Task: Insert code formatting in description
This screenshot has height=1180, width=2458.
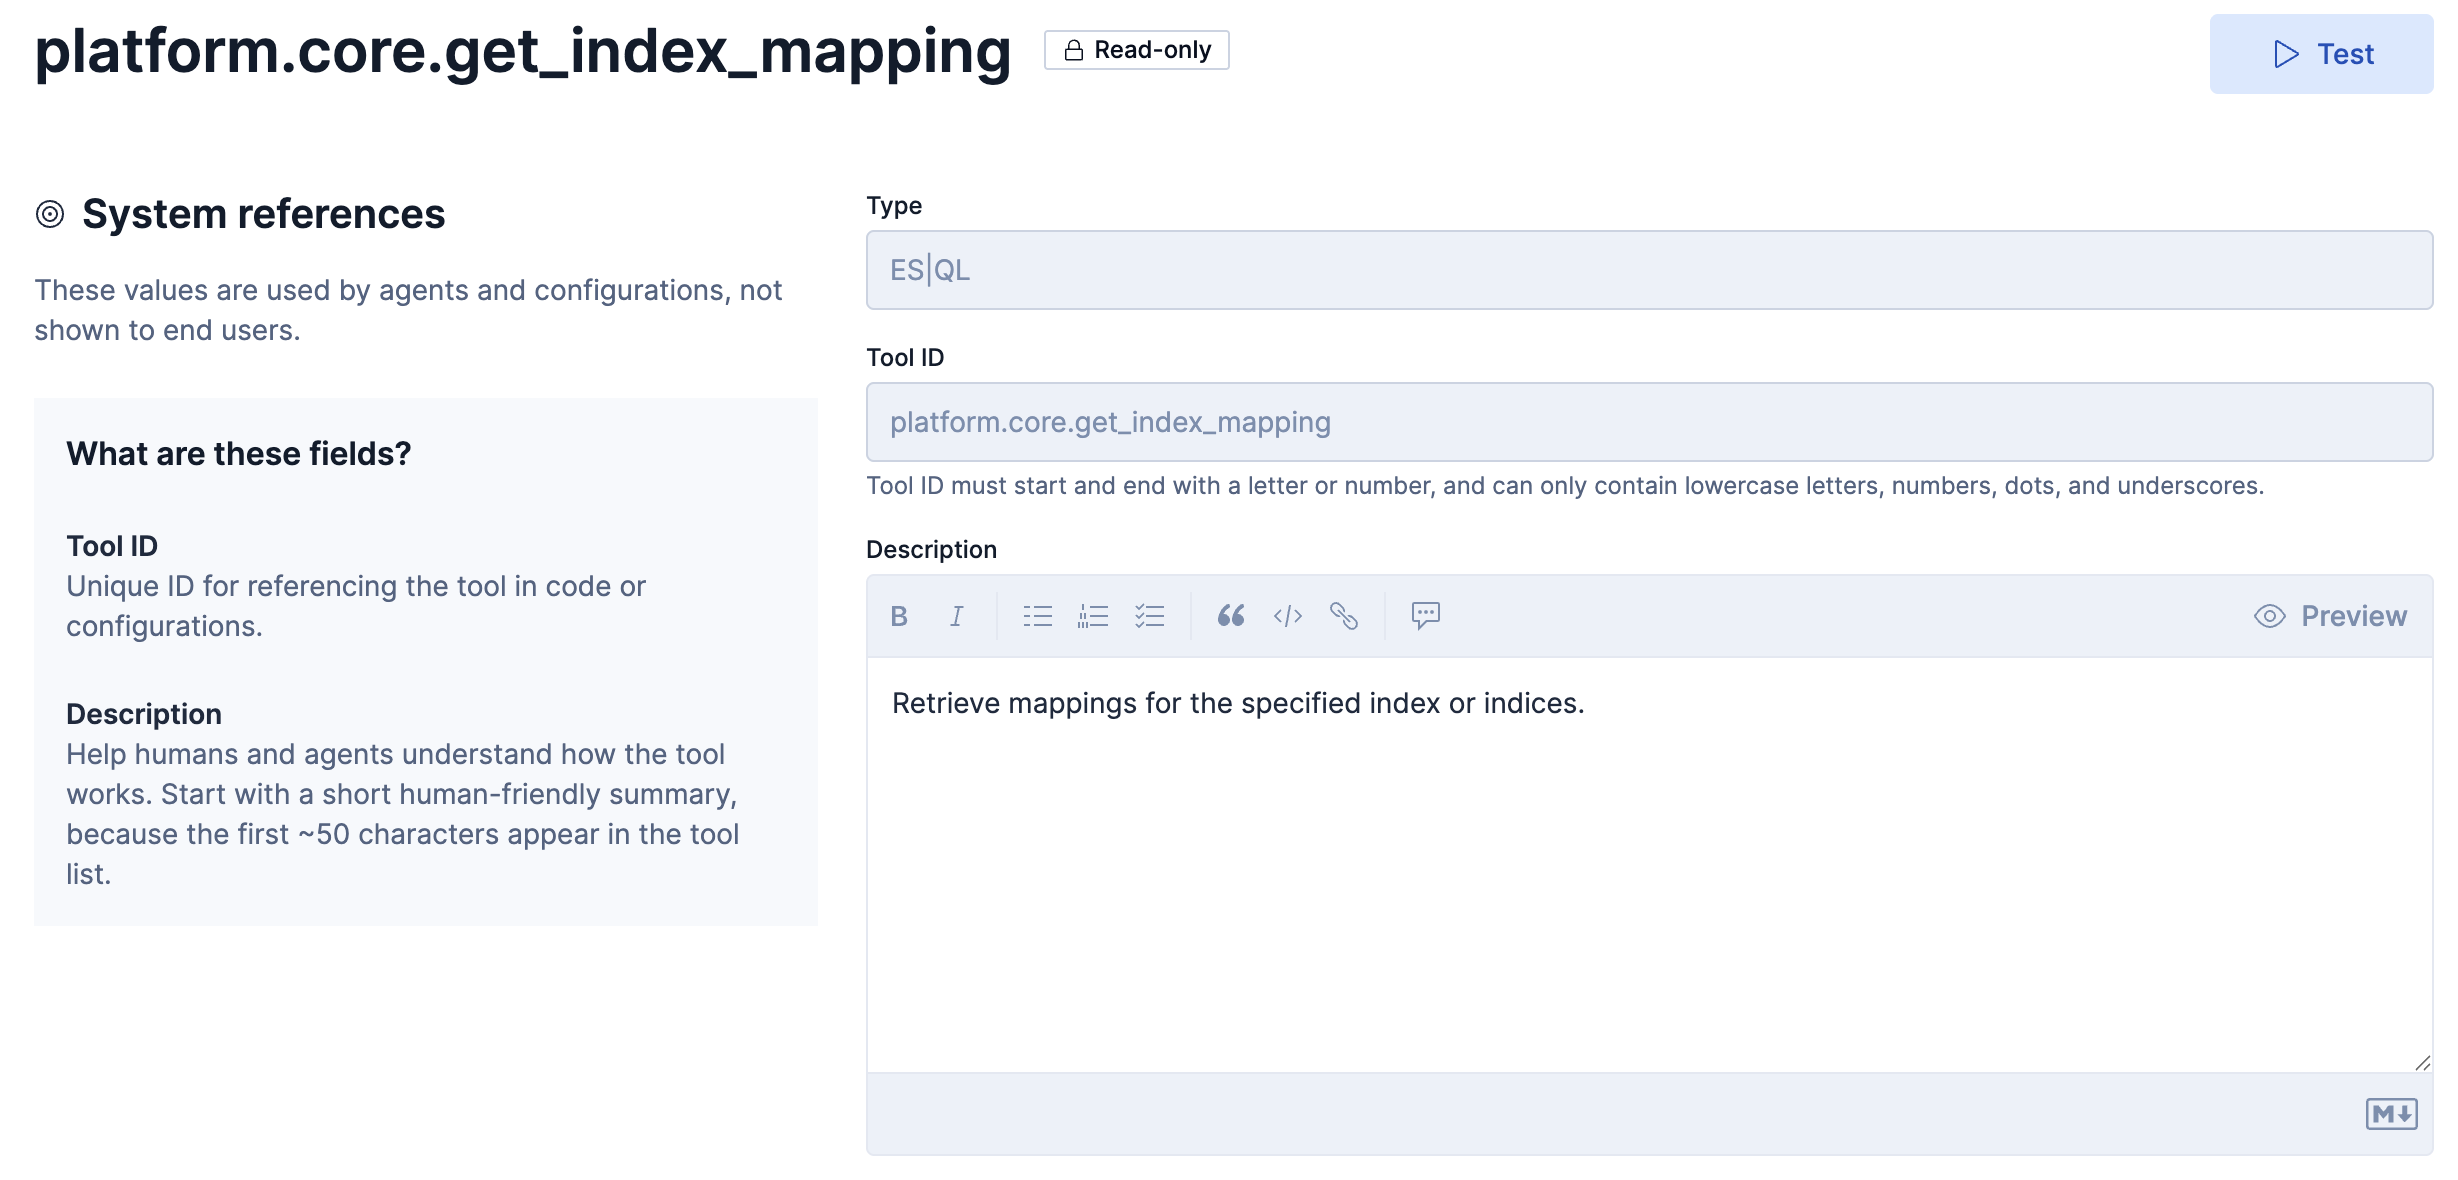Action: (x=1287, y=616)
